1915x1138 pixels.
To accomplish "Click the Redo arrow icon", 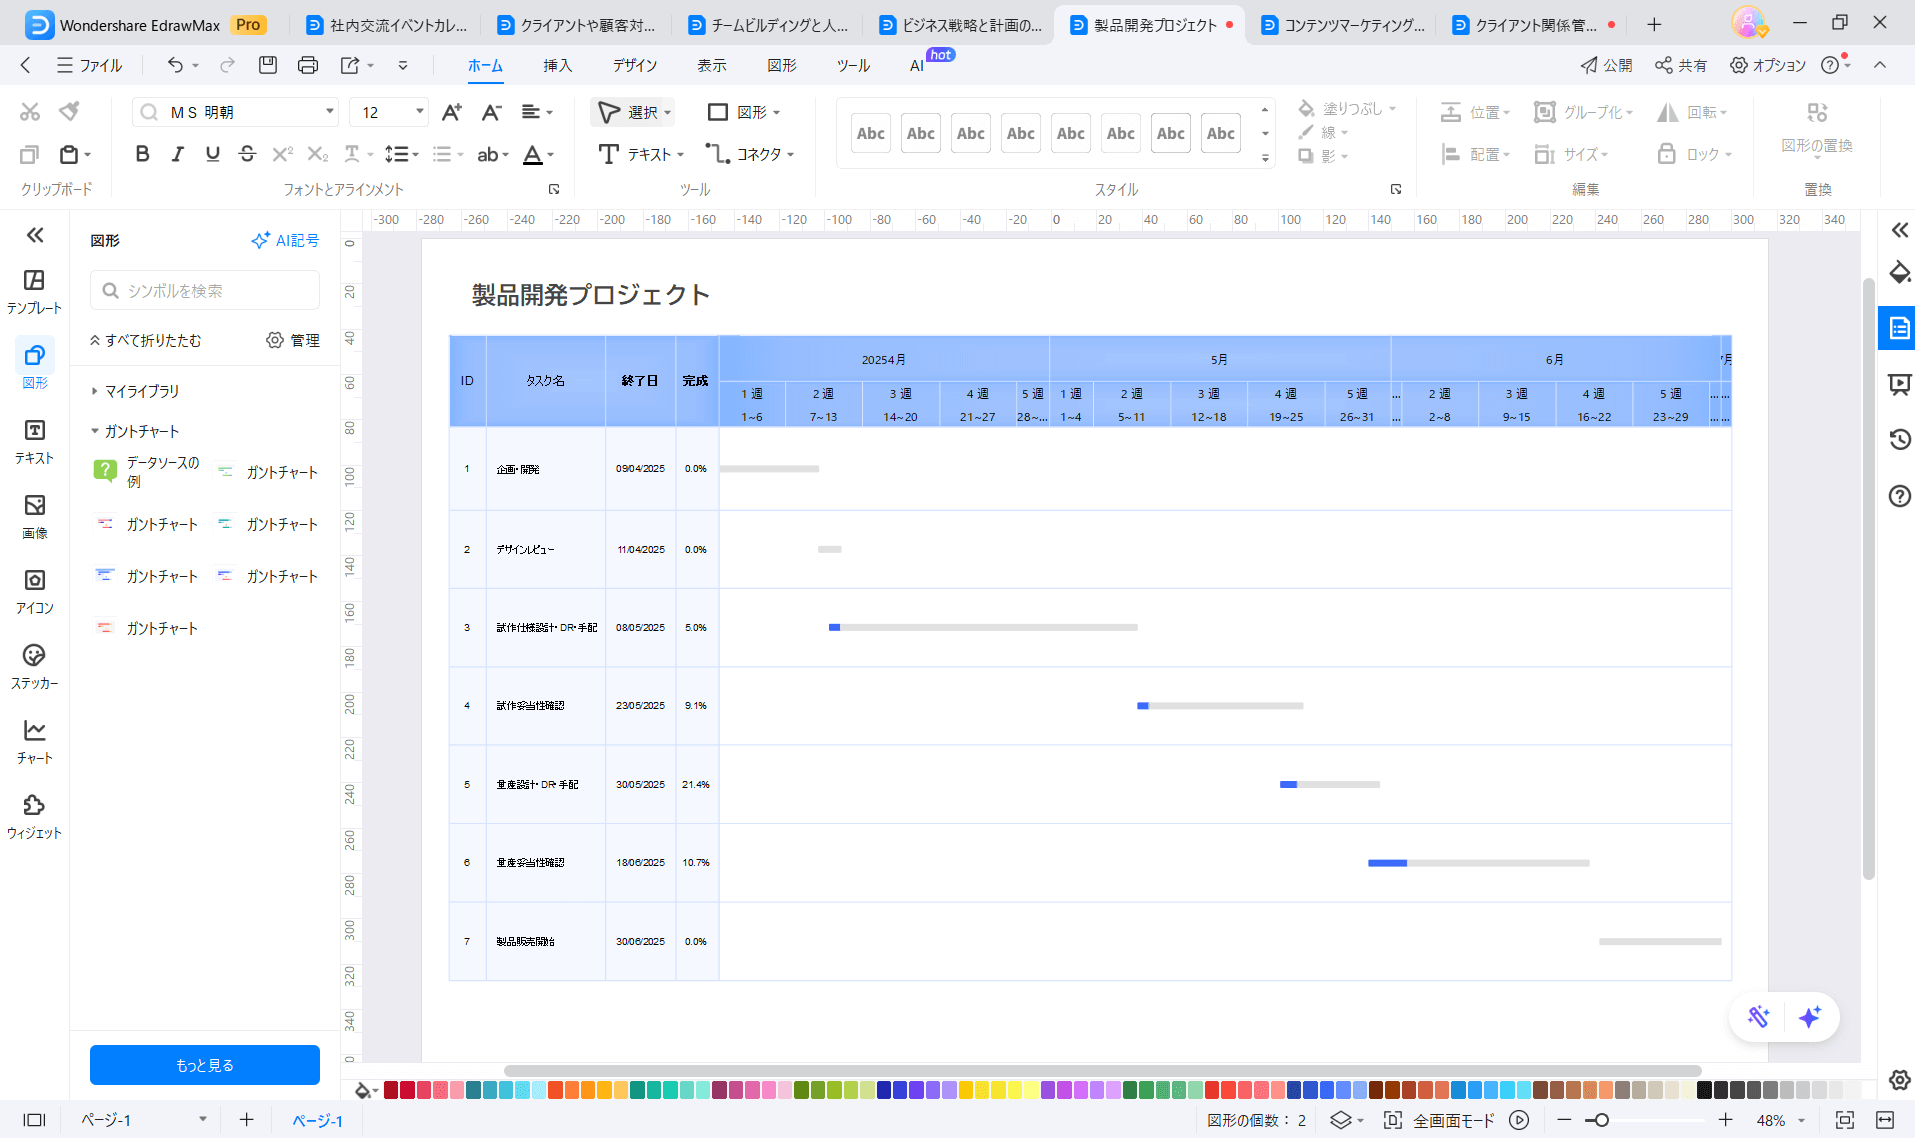I will point(228,65).
